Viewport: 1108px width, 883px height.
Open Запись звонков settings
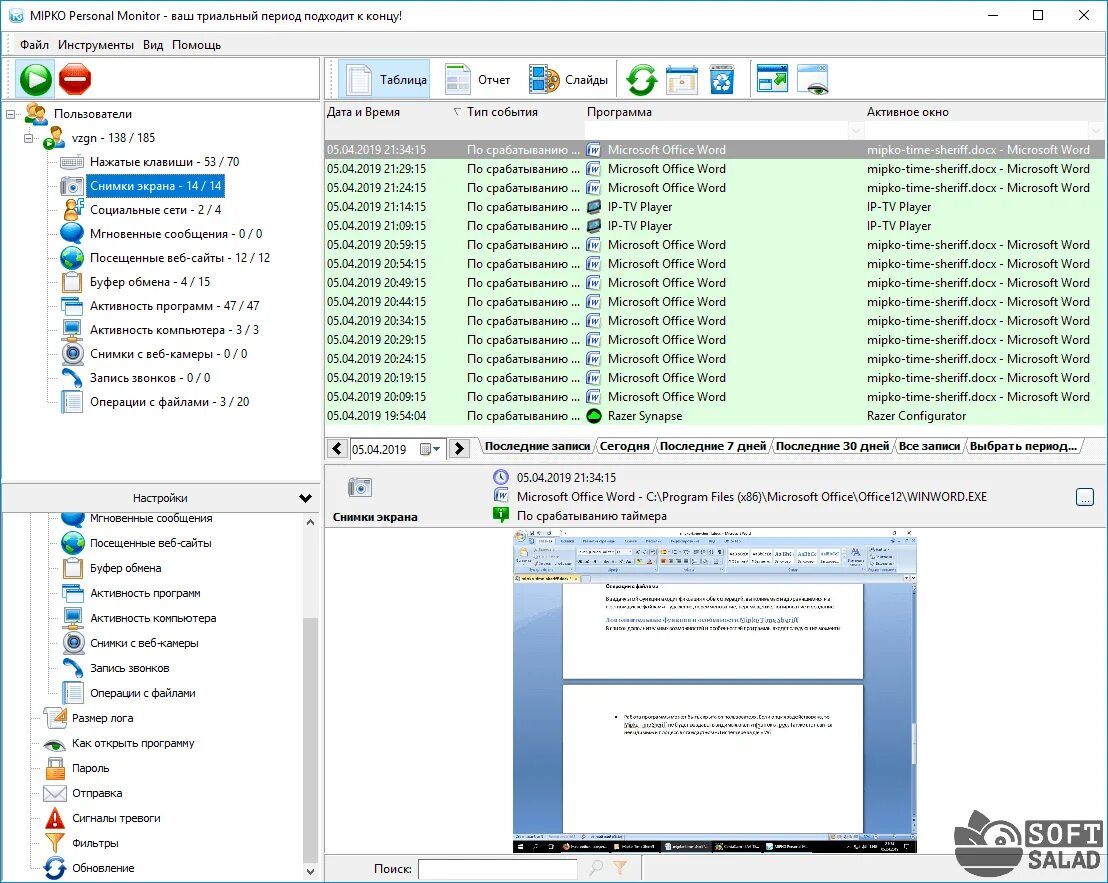pyautogui.click(x=129, y=668)
